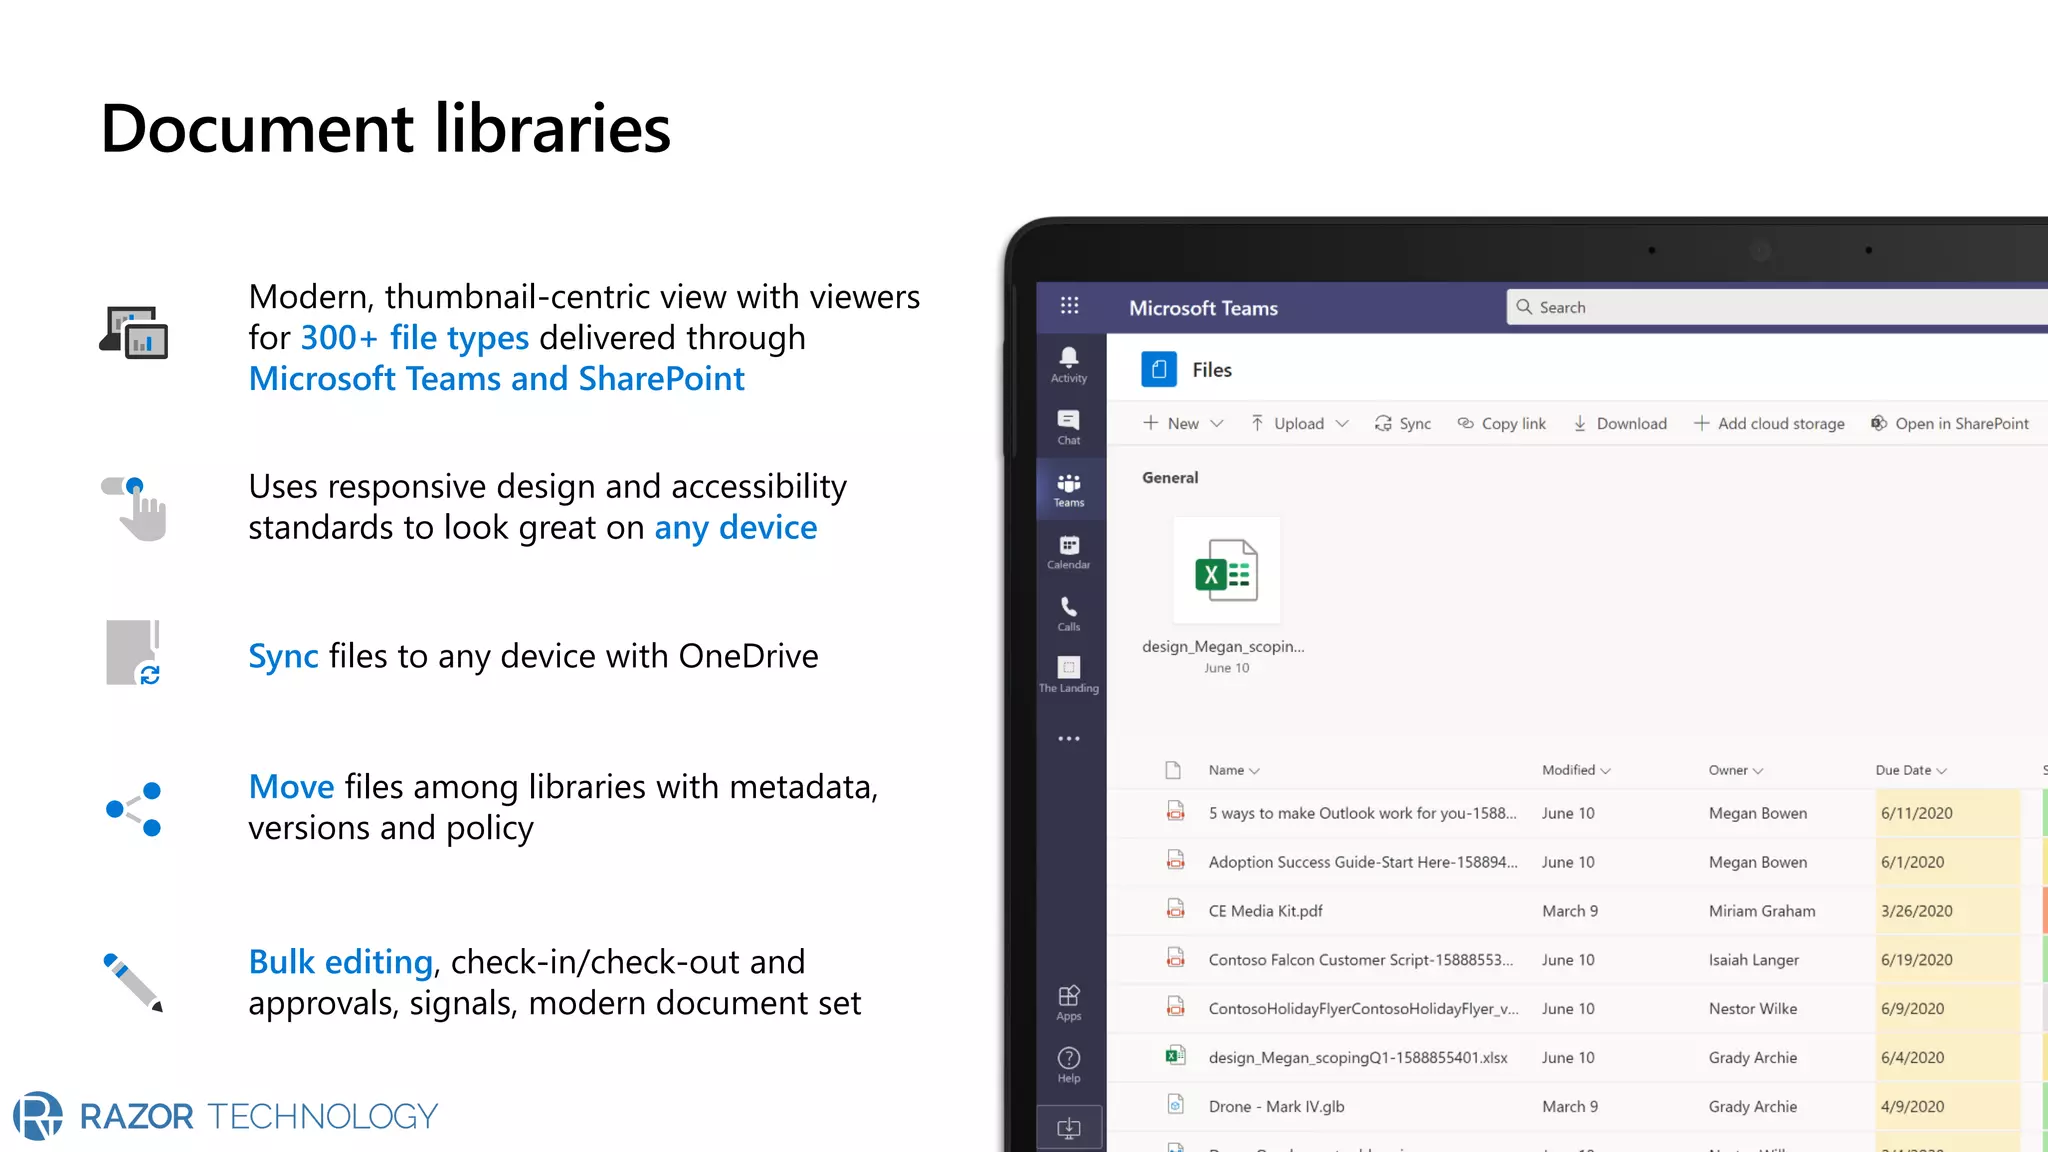Click the Upload button
Image resolution: width=2048 pixels, height=1152 pixels.
click(x=1287, y=424)
